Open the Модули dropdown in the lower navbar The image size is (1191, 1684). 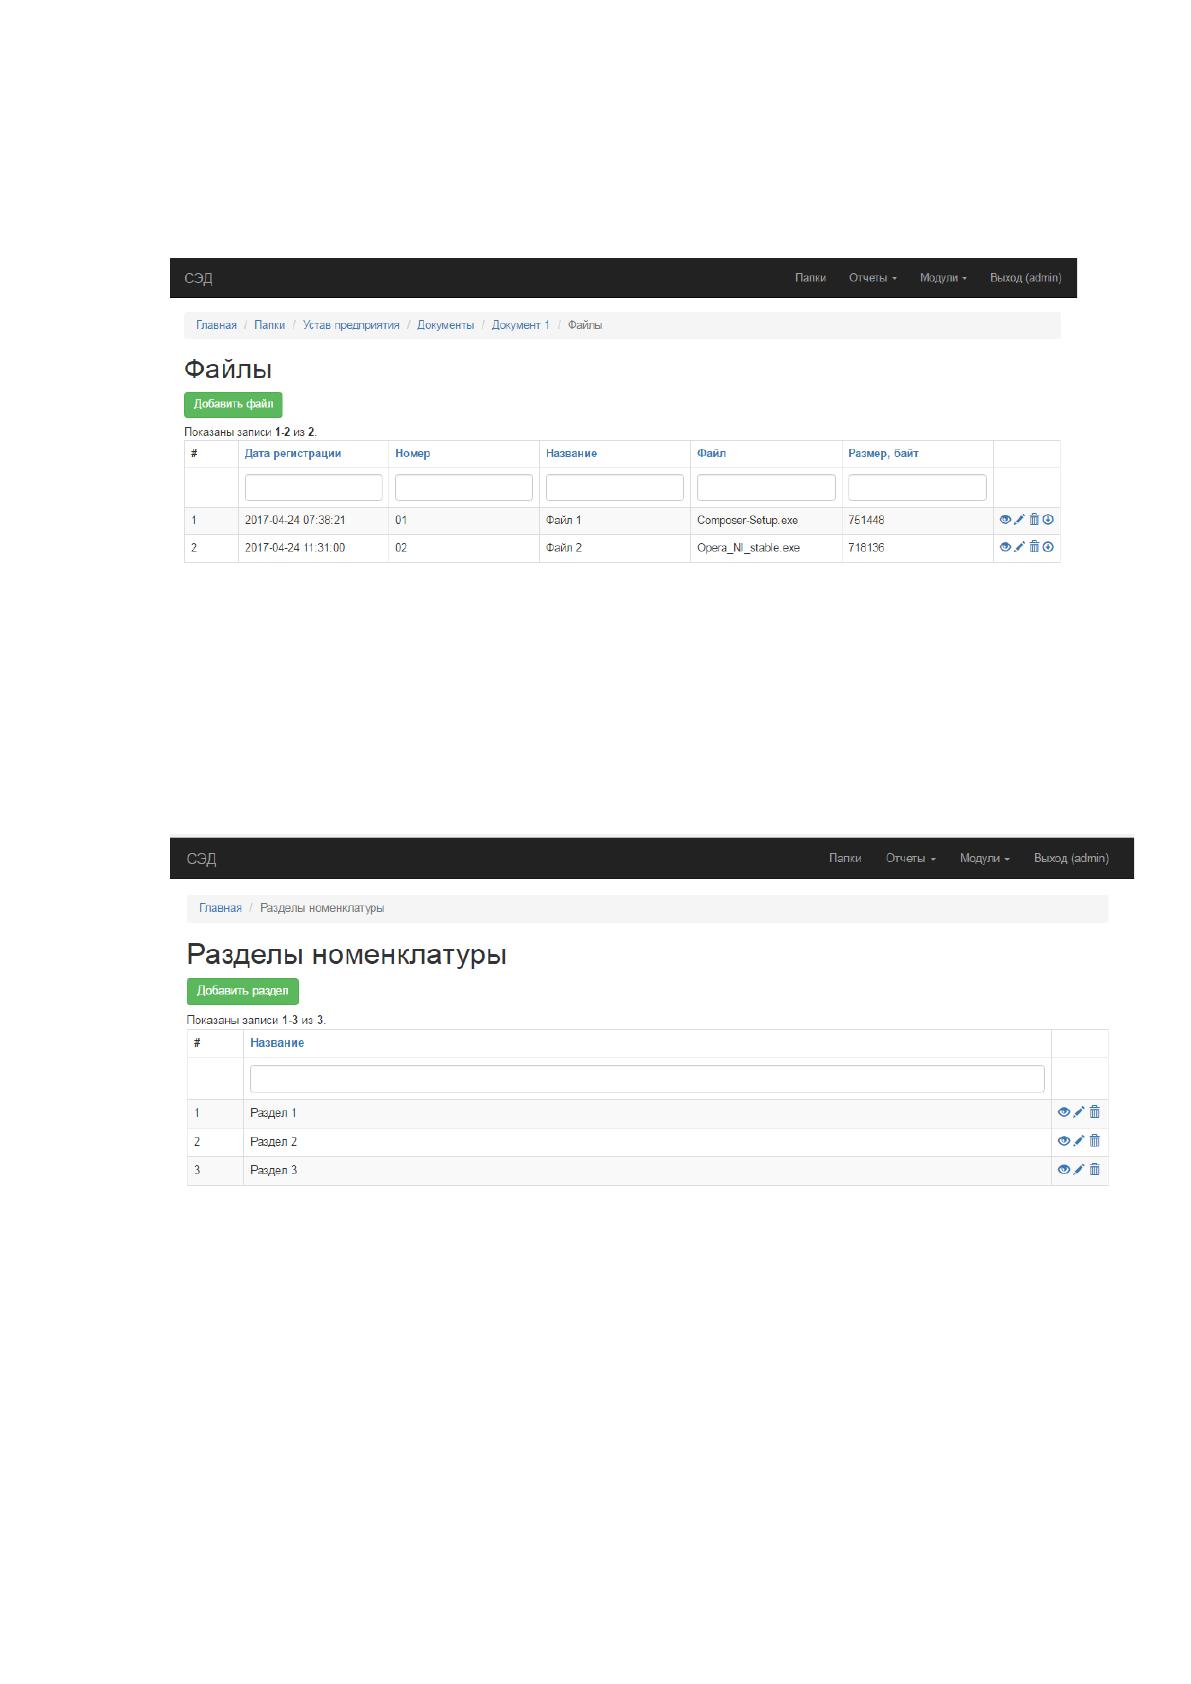(x=985, y=858)
